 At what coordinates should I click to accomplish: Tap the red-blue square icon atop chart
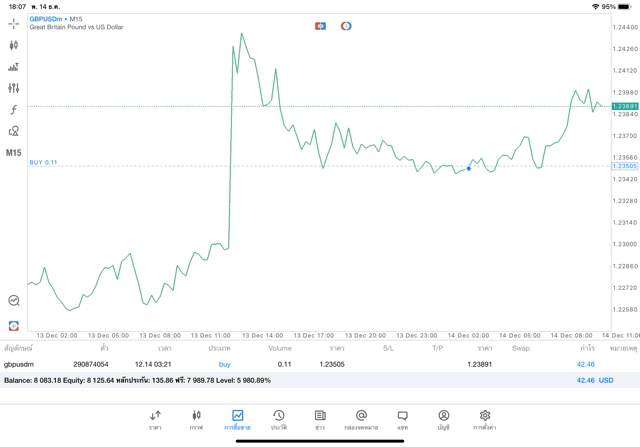[320, 26]
